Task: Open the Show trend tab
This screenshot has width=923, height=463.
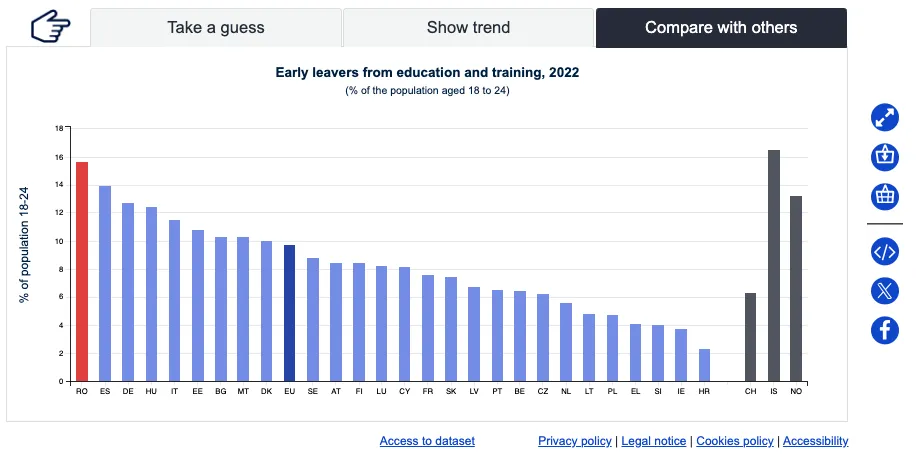Action: click(468, 28)
